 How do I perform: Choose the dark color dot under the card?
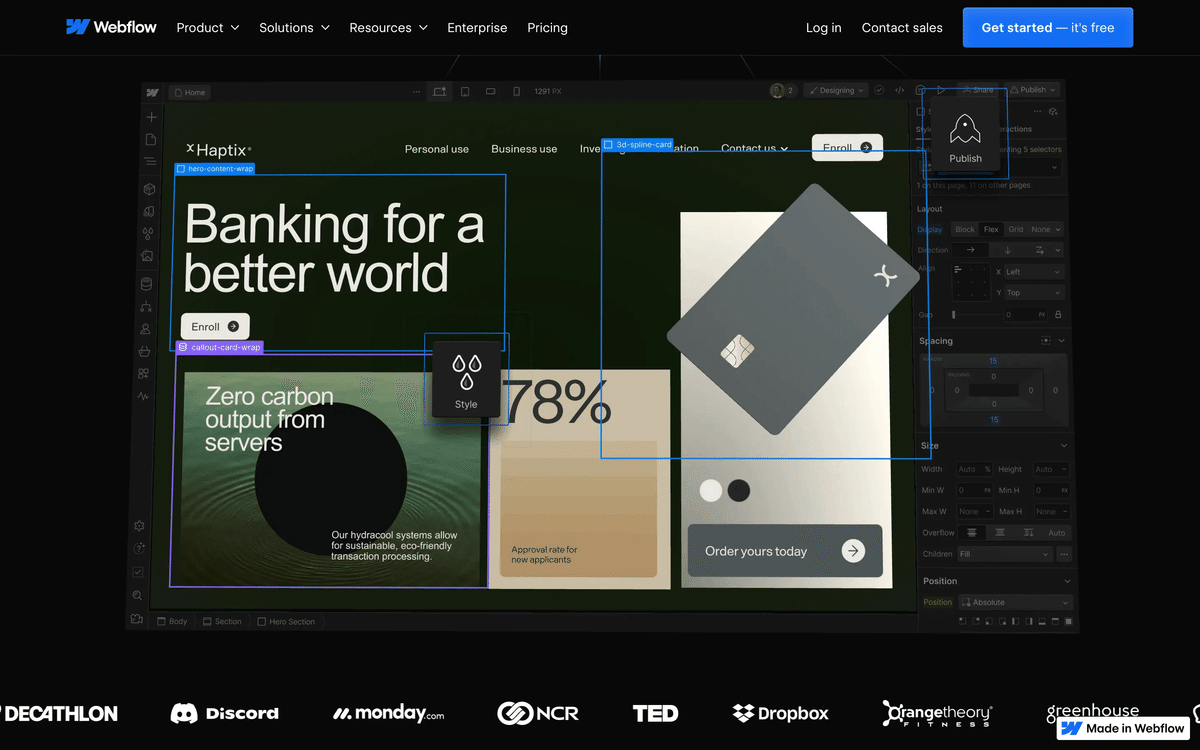(738, 490)
